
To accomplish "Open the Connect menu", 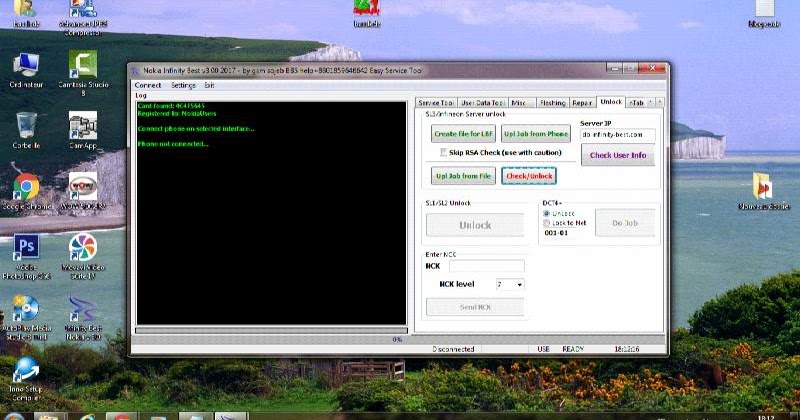I will click(147, 85).
